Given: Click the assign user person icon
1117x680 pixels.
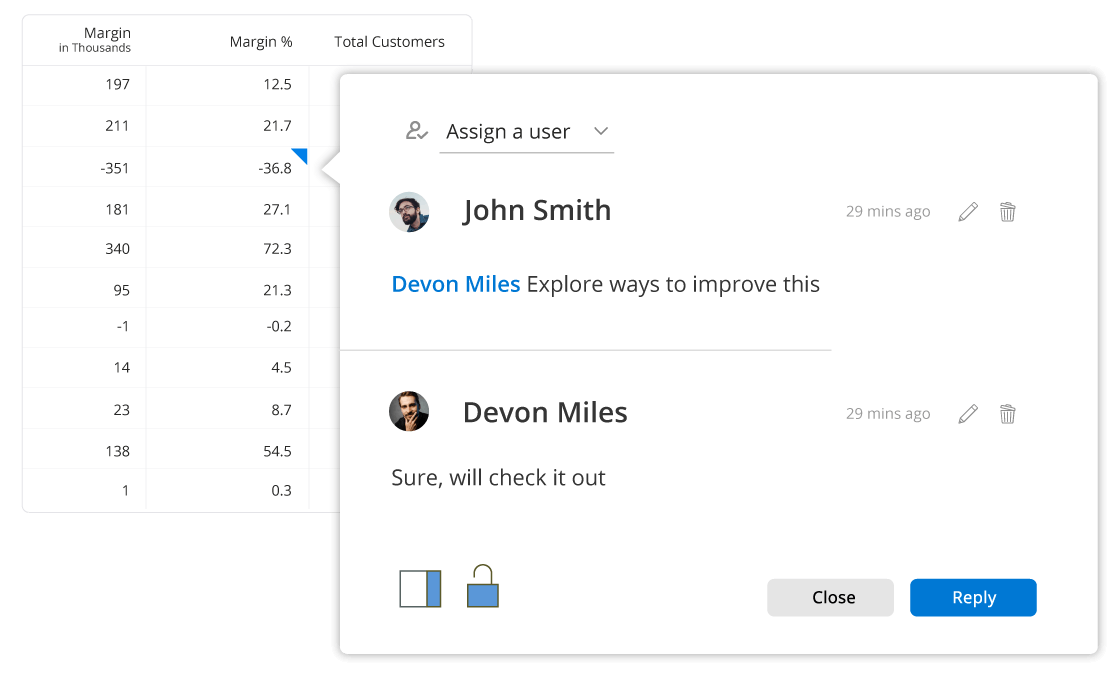Looking at the screenshot, I should click(x=416, y=131).
